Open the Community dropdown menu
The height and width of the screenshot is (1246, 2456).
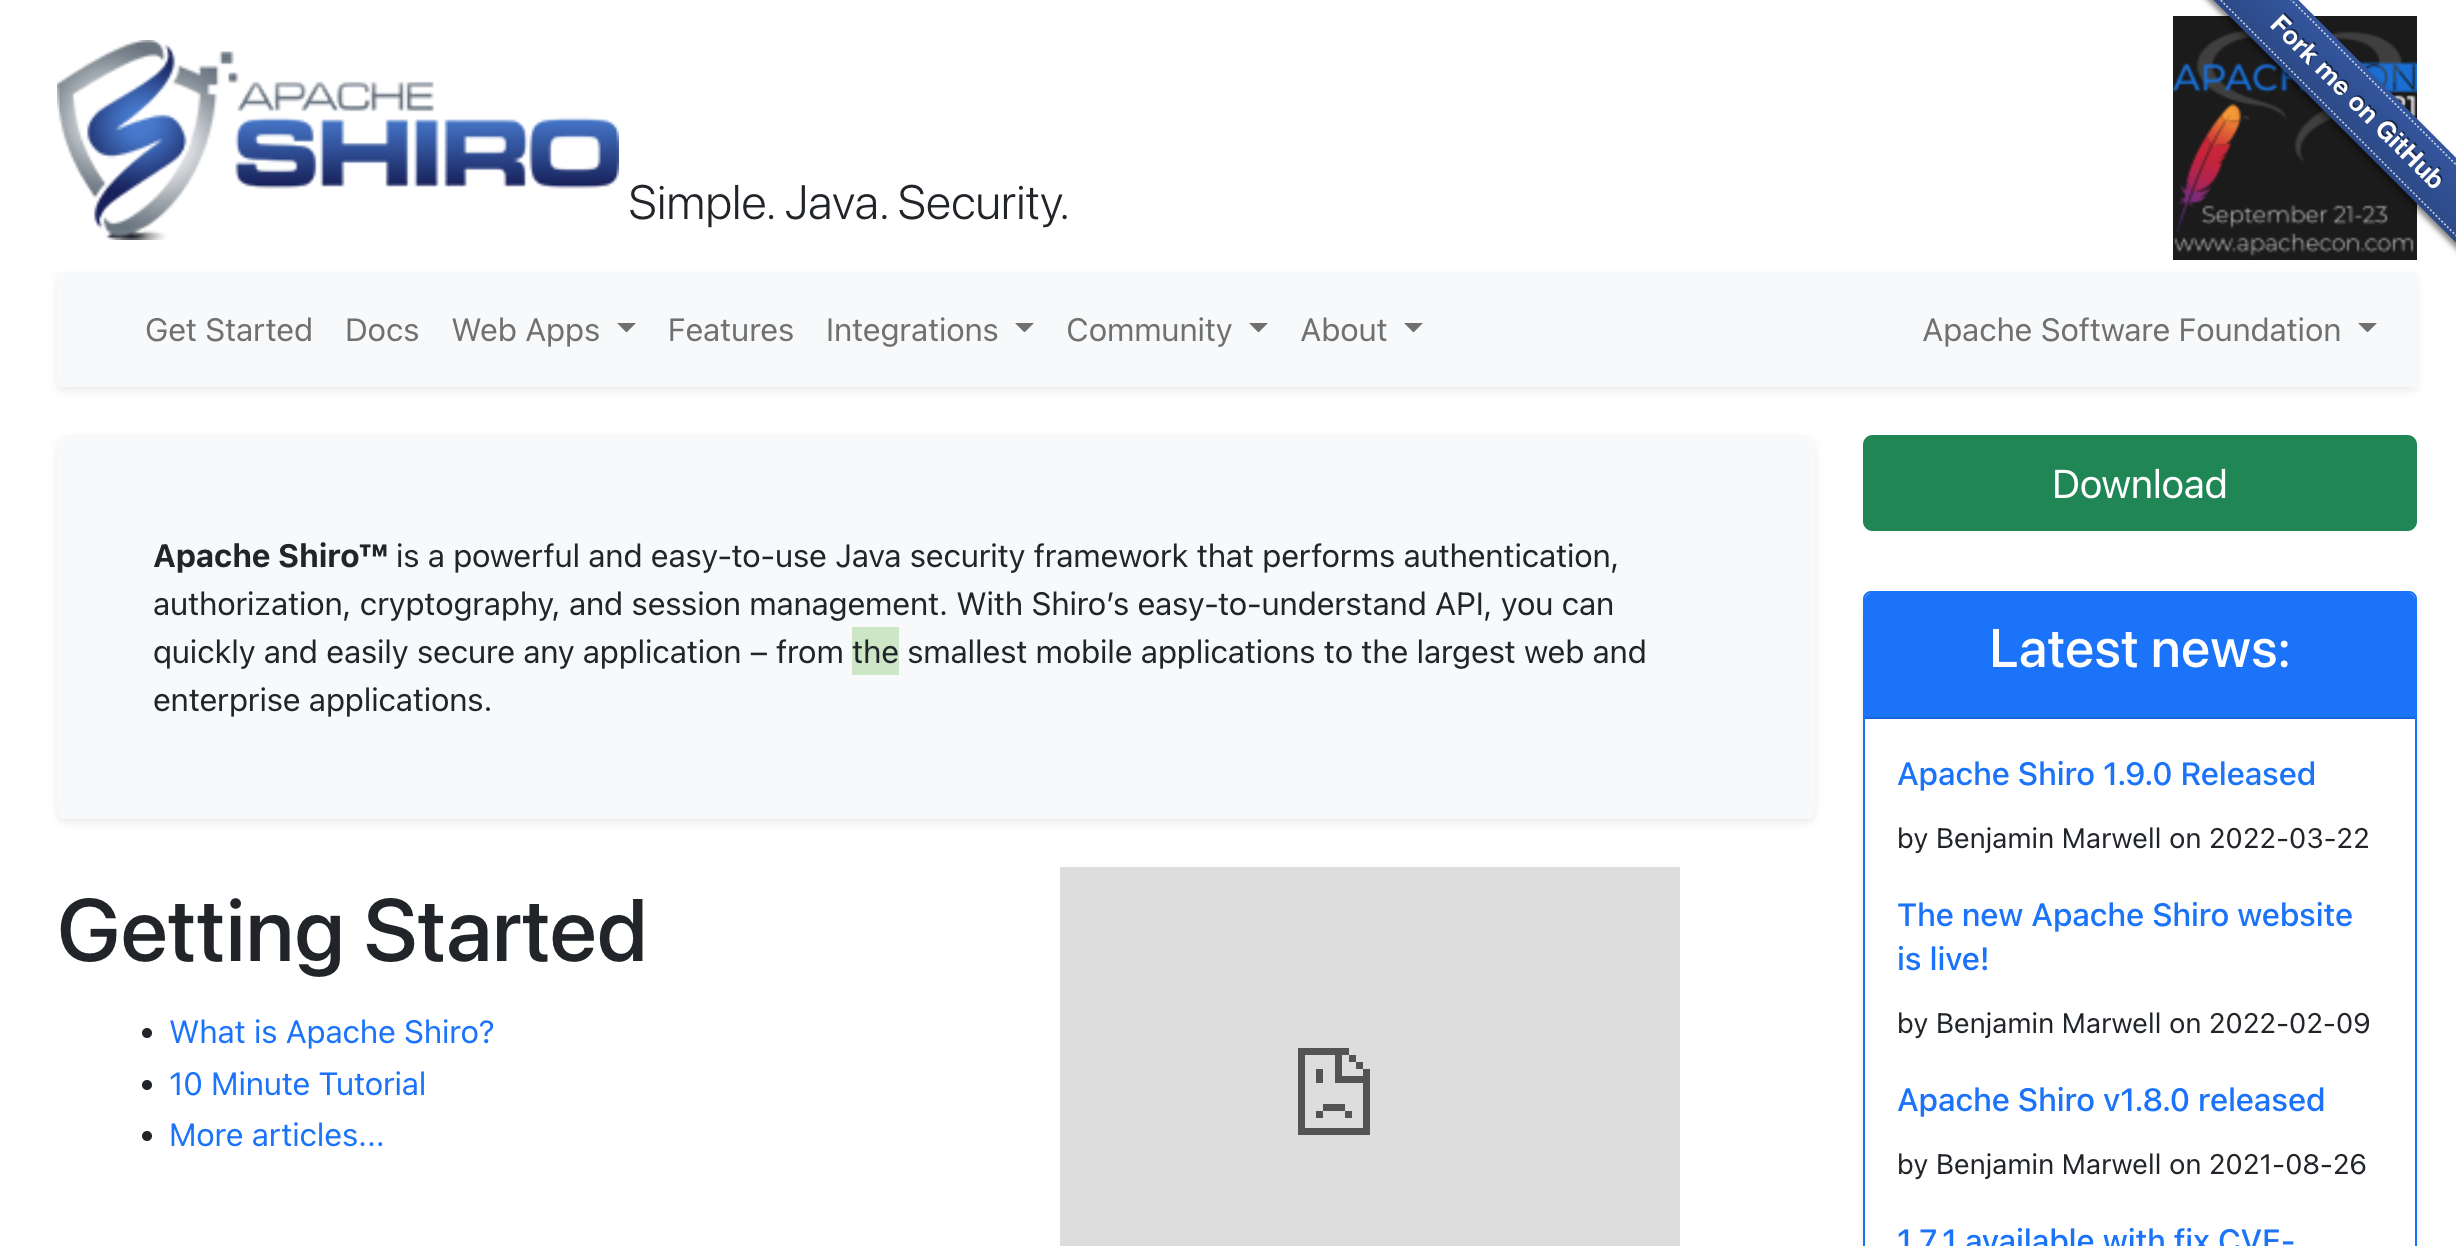(x=1166, y=330)
